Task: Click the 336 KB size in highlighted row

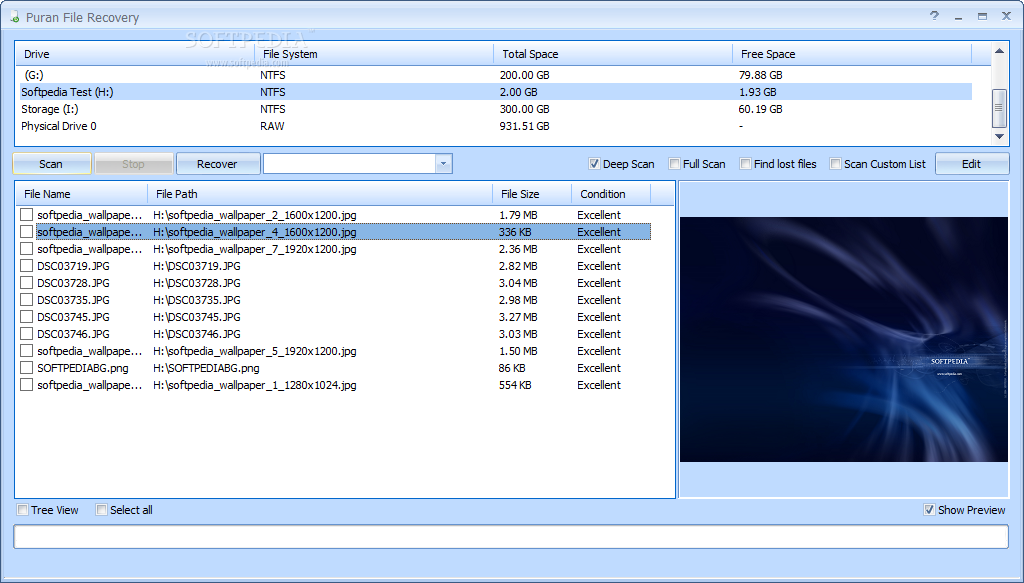Action: tap(515, 232)
